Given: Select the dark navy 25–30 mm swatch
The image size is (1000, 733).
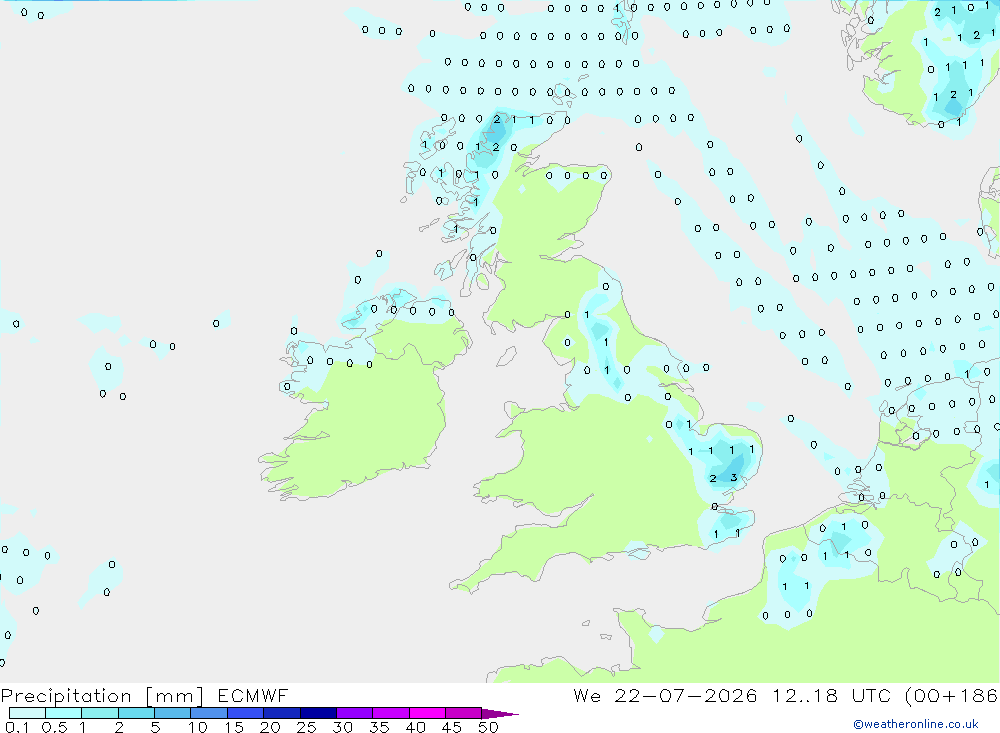Looking at the screenshot, I should [318, 713].
